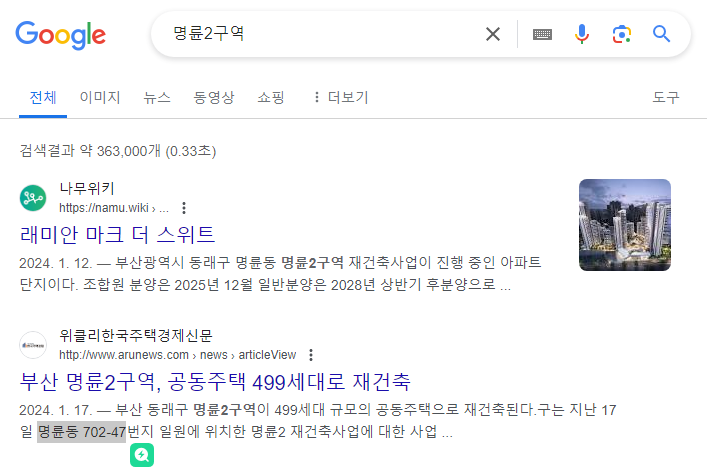Click the arunews snippet dated 2024. 1. 17.
This screenshot has height=473, width=707.
[x=318, y=421]
